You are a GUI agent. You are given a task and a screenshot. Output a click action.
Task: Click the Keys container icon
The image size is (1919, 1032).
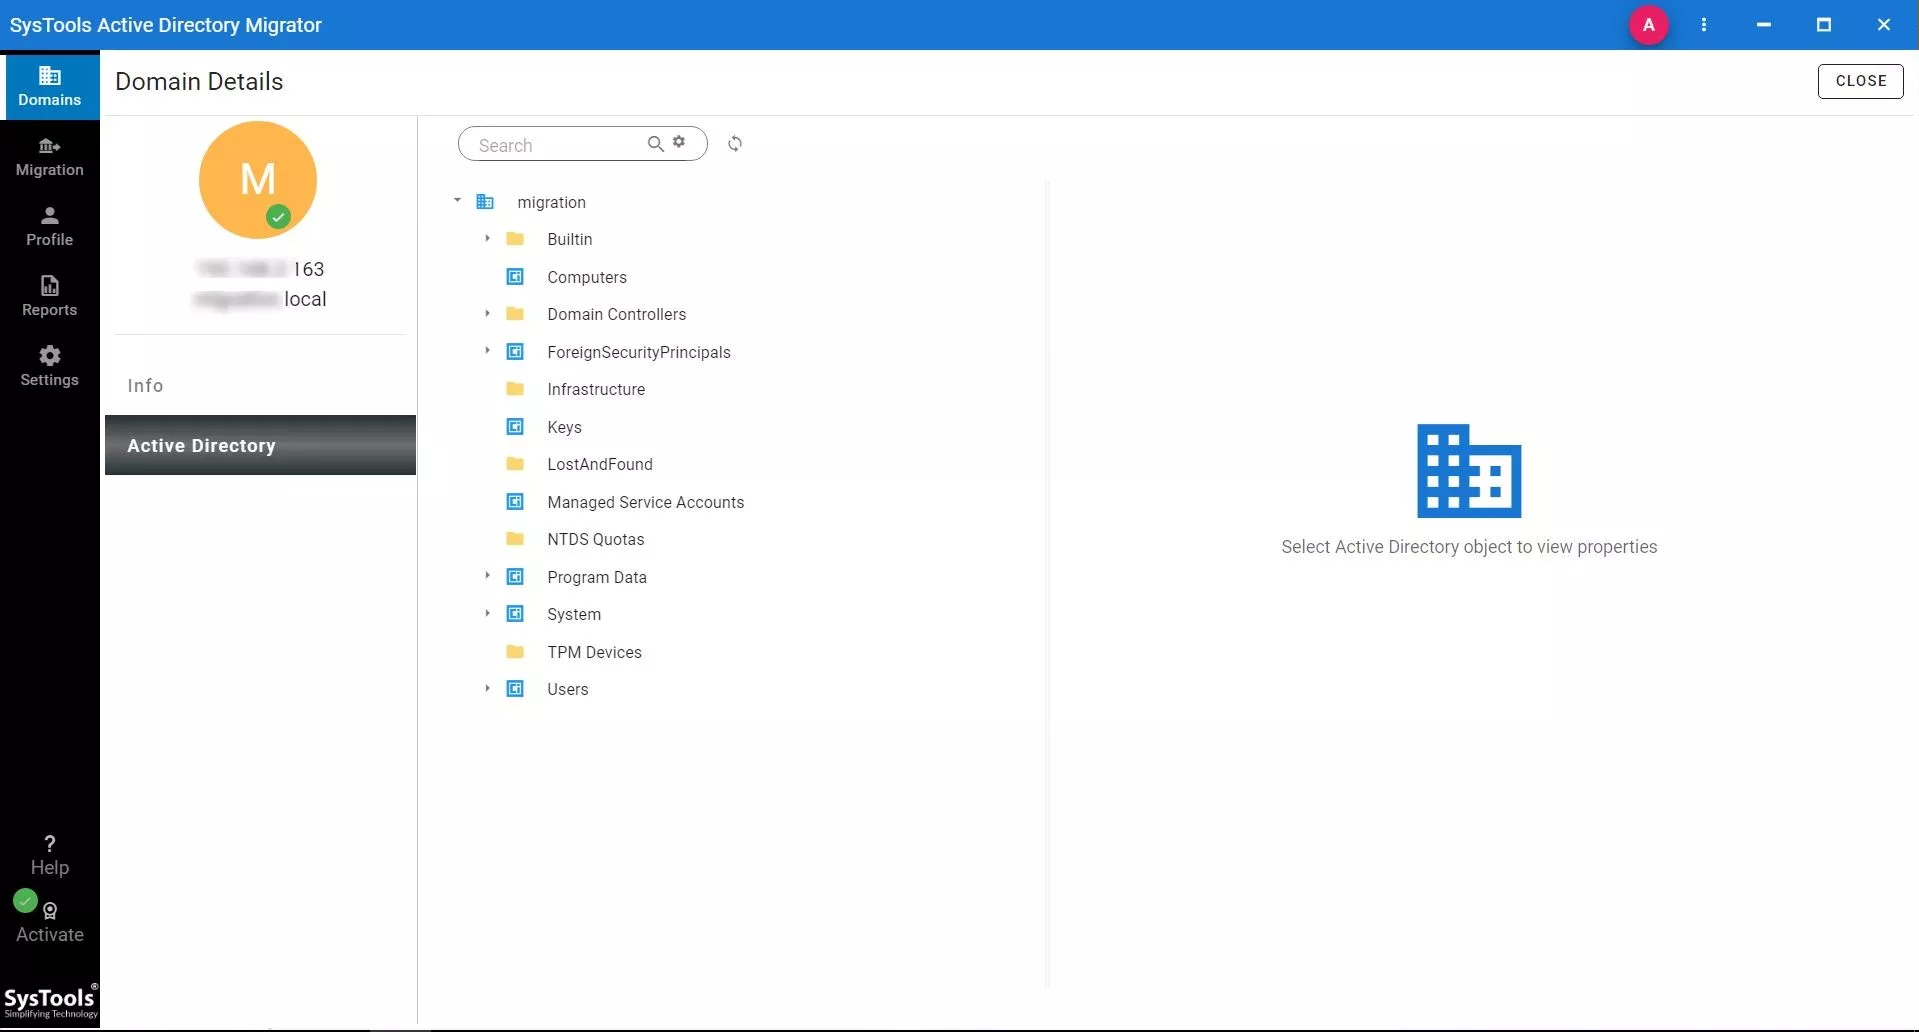tap(515, 427)
